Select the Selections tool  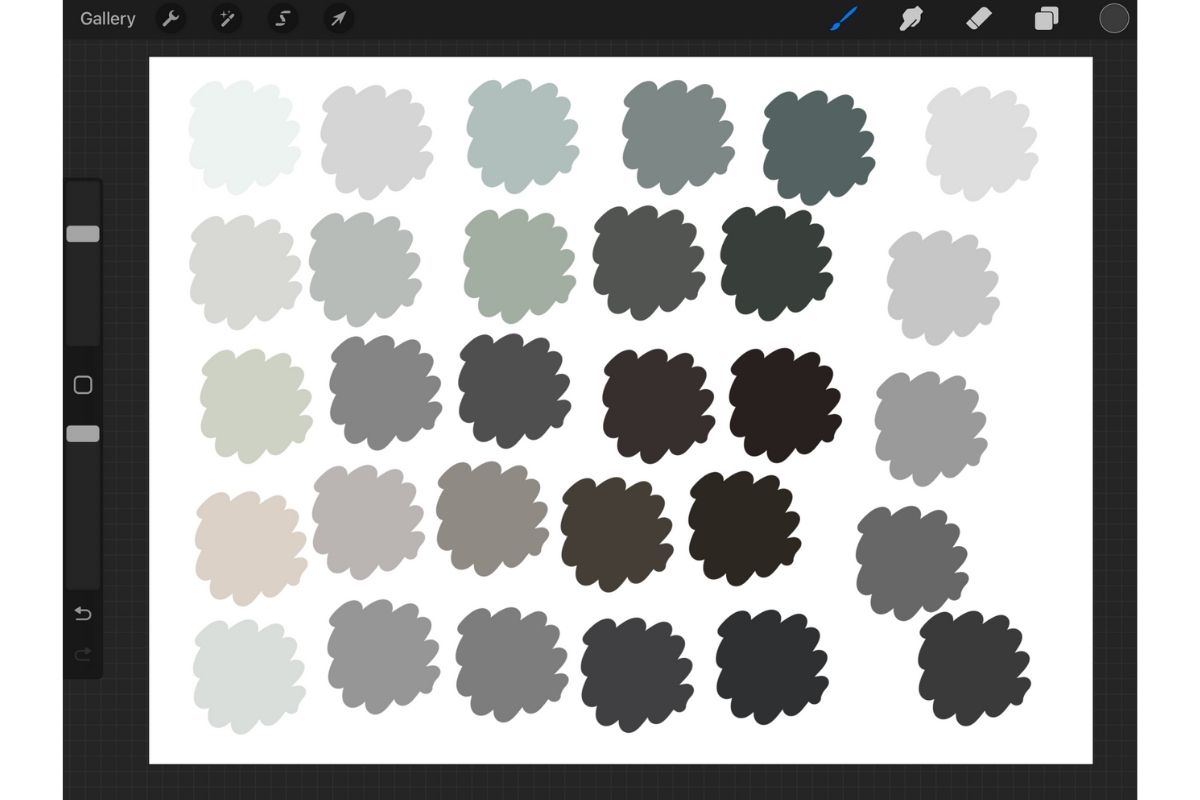[x=282, y=18]
